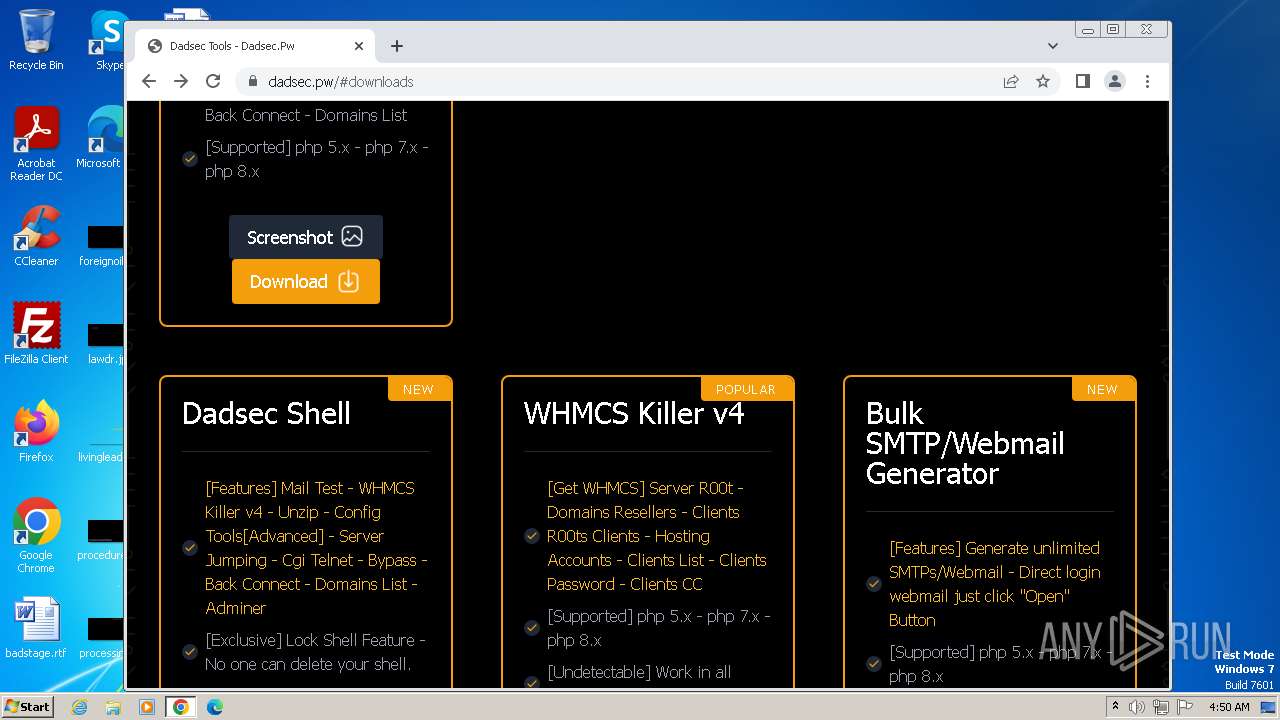Click the Bulk SMTP/Webmail Generator heading

click(x=965, y=444)
